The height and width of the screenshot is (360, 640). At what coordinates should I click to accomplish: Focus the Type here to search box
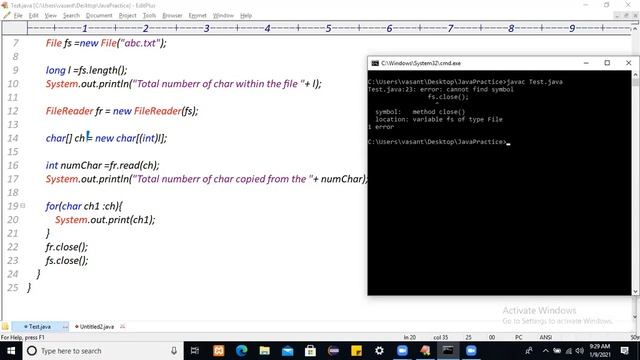click(103, 351)
